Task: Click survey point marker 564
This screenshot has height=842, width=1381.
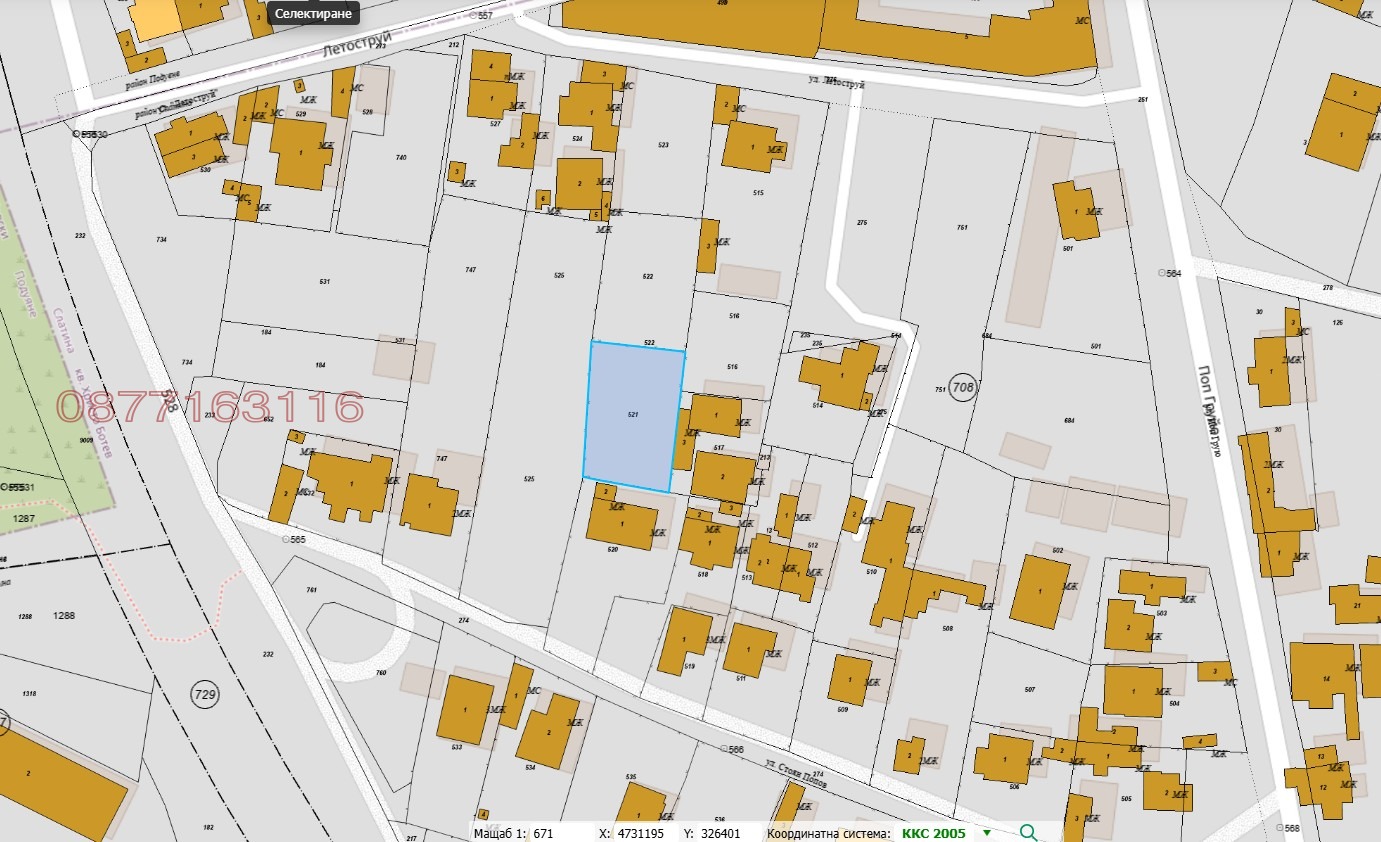Action: point(1161,272)
